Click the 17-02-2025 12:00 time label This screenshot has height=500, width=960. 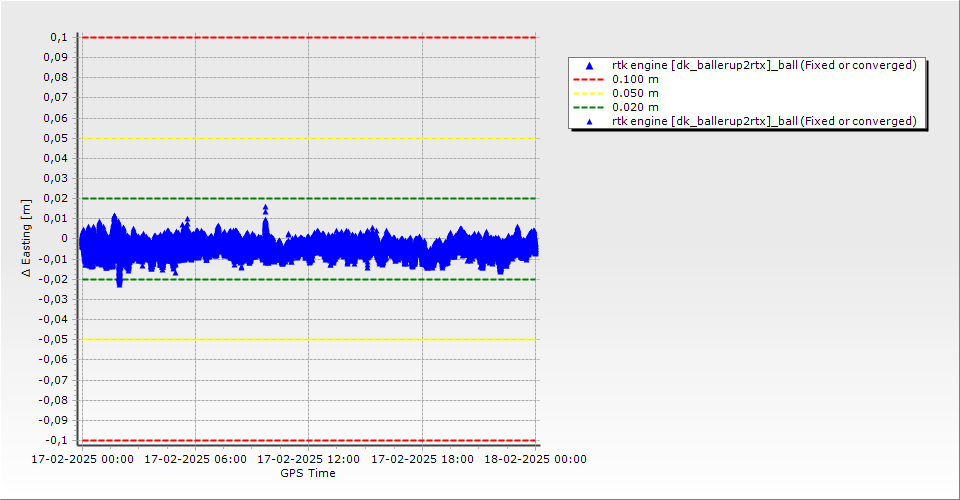(309, 459)
